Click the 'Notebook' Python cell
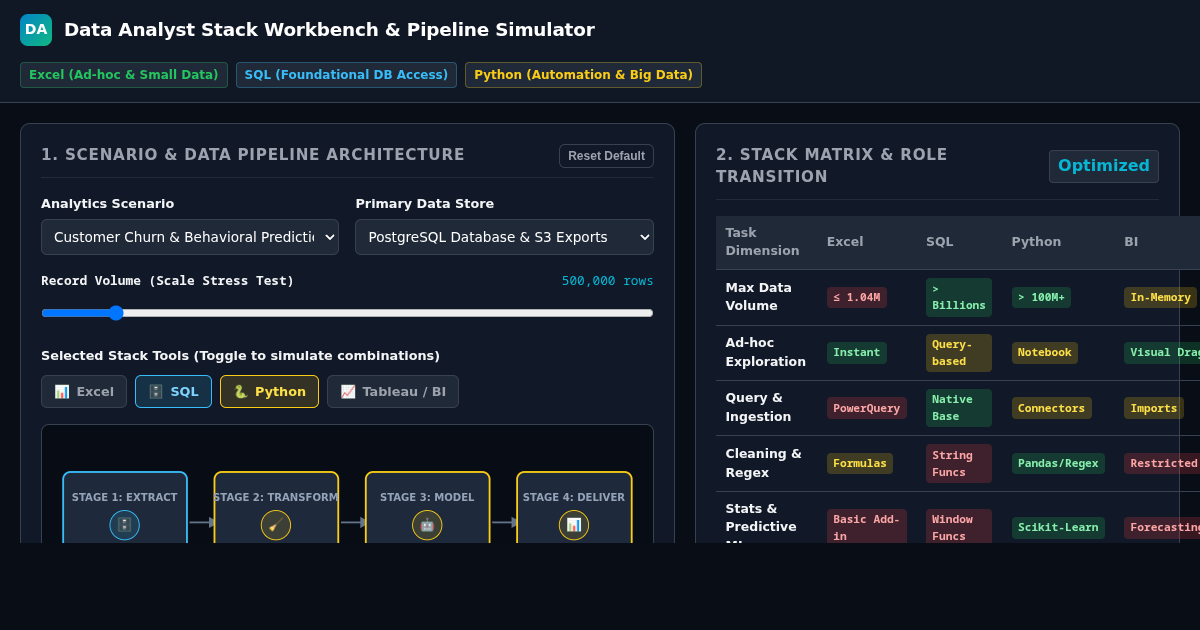1200x630 pixels. coord(1045,353)
